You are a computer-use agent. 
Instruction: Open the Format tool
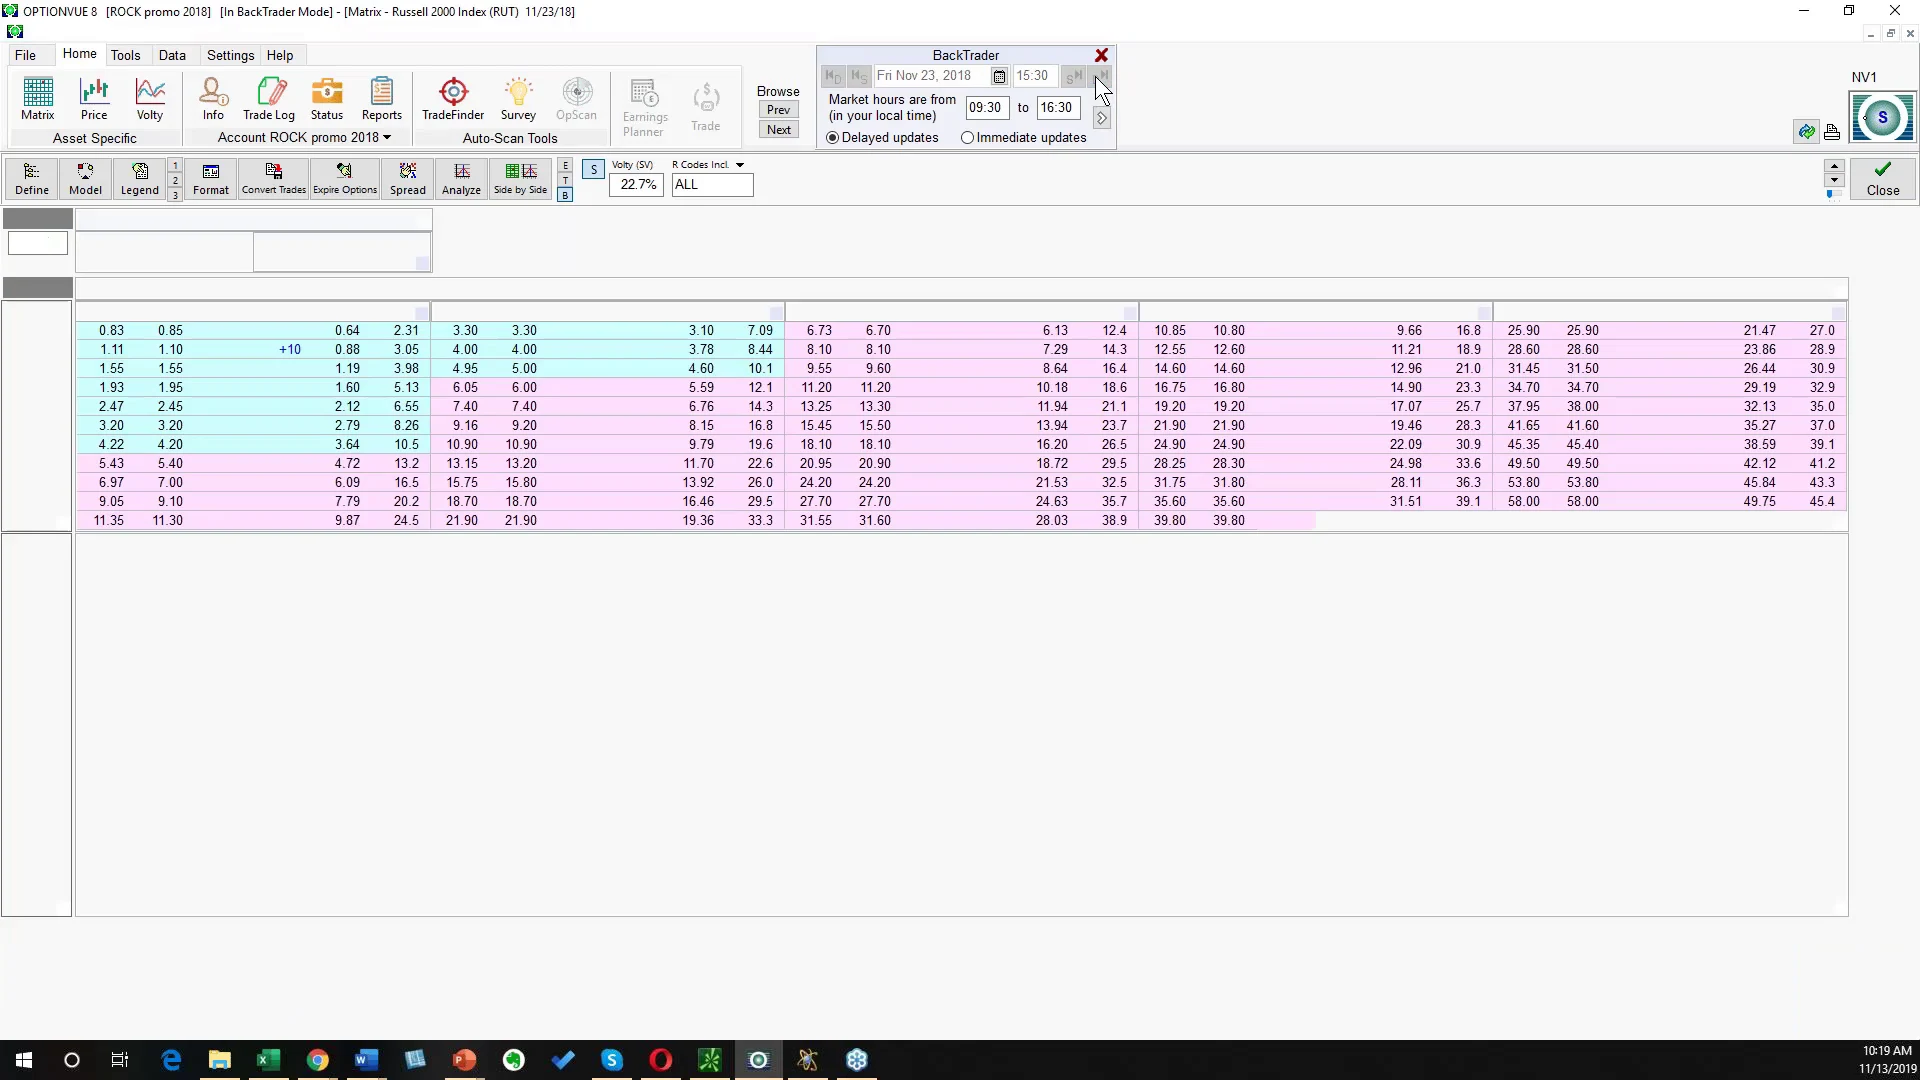point(211,179)
